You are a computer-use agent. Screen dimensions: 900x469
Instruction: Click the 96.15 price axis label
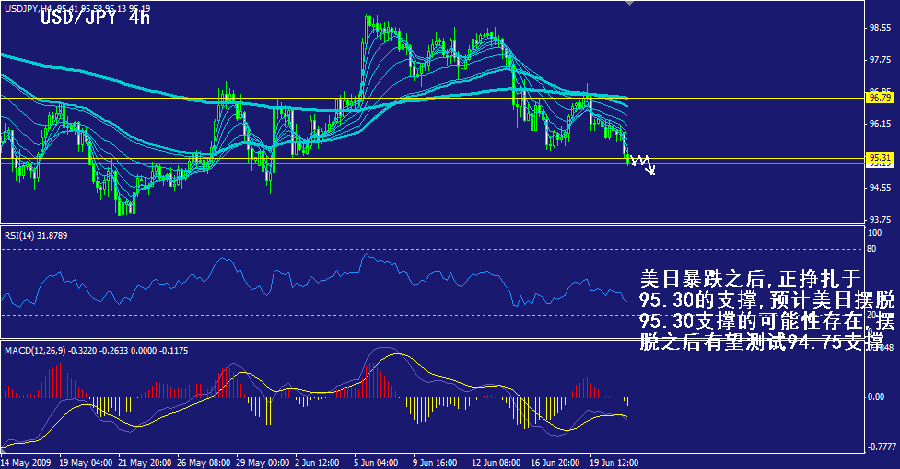click(x=880, y=123)
